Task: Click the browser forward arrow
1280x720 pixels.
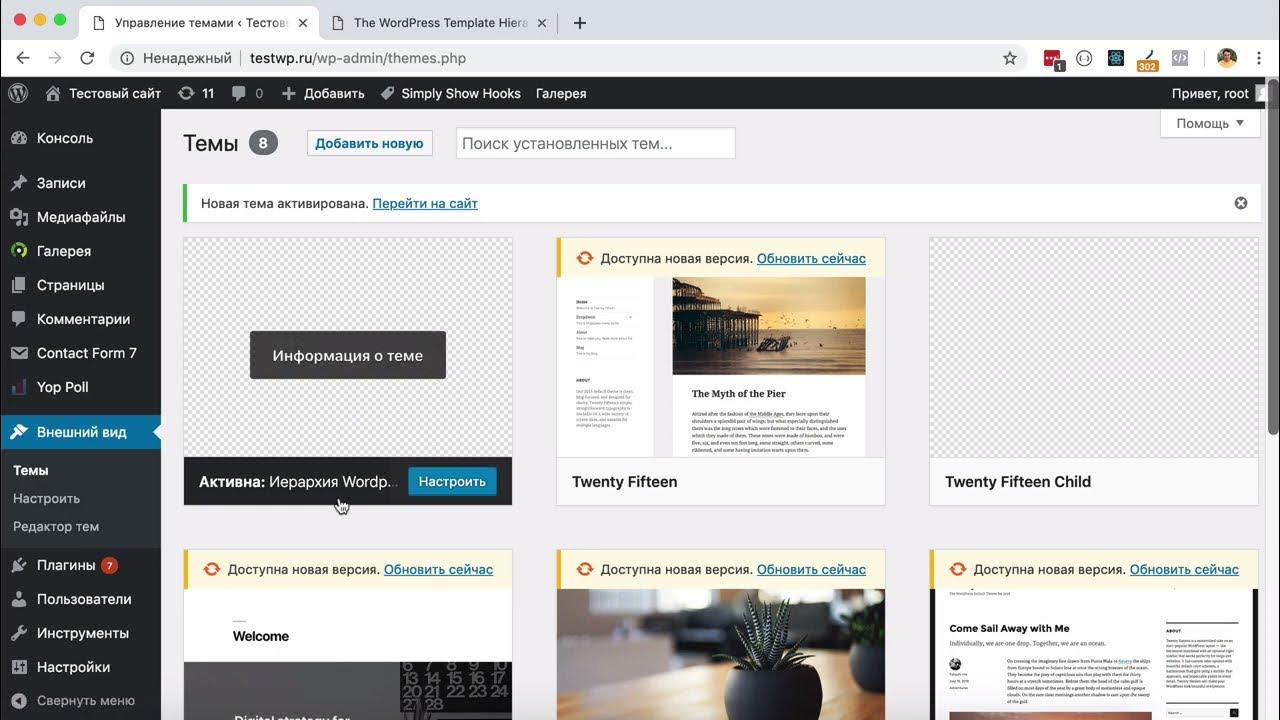Action: click(55, 58)
